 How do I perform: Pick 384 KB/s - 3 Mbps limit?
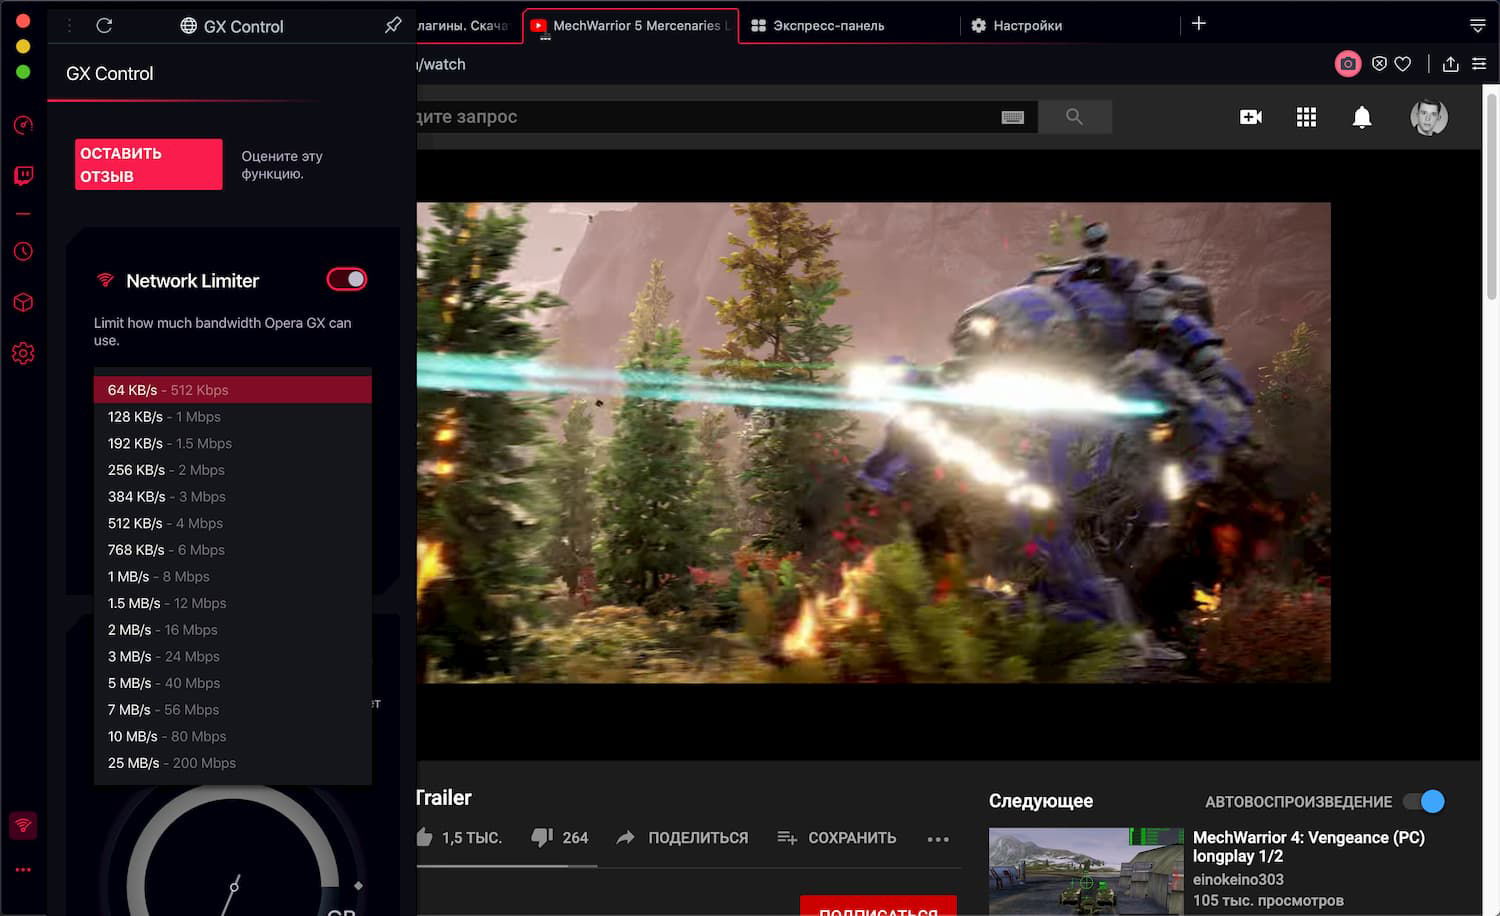pyautogui.click(x=233, y=497)
